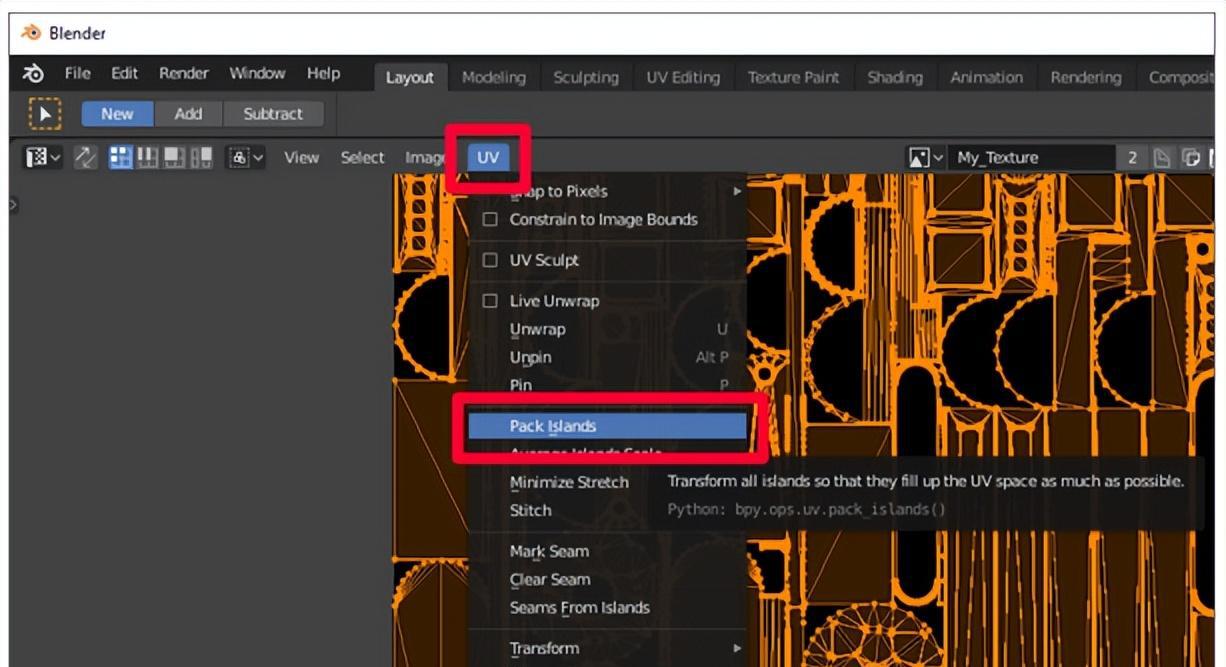The width and height of the screenshot is (1226, 667).
Task: Open the Help menu
Action: point(323,74)
